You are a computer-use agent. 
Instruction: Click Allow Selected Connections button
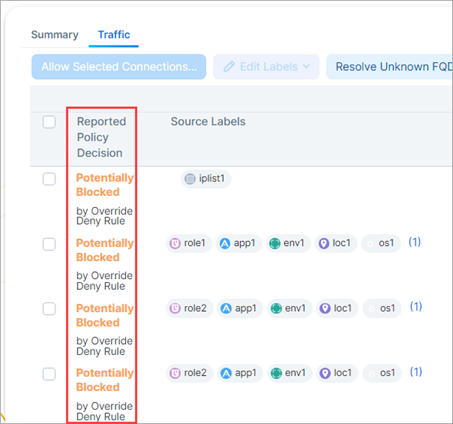point(119,67)
